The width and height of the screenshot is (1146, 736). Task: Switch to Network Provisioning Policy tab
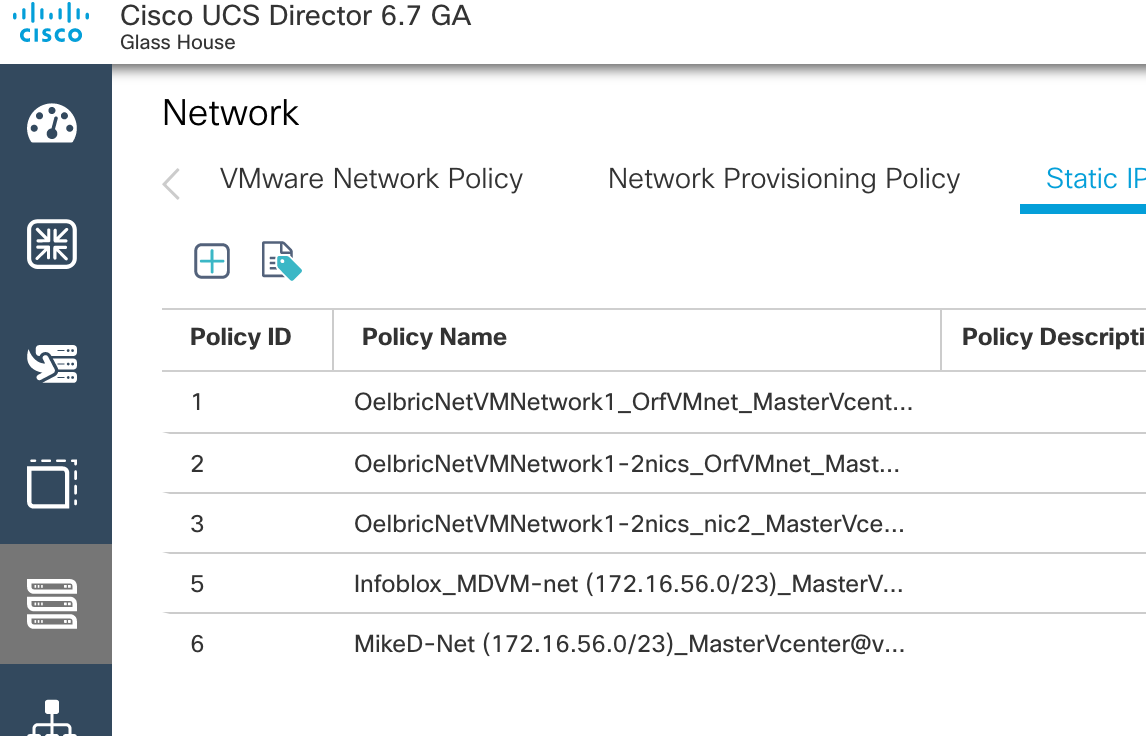[x=784, y=179]
